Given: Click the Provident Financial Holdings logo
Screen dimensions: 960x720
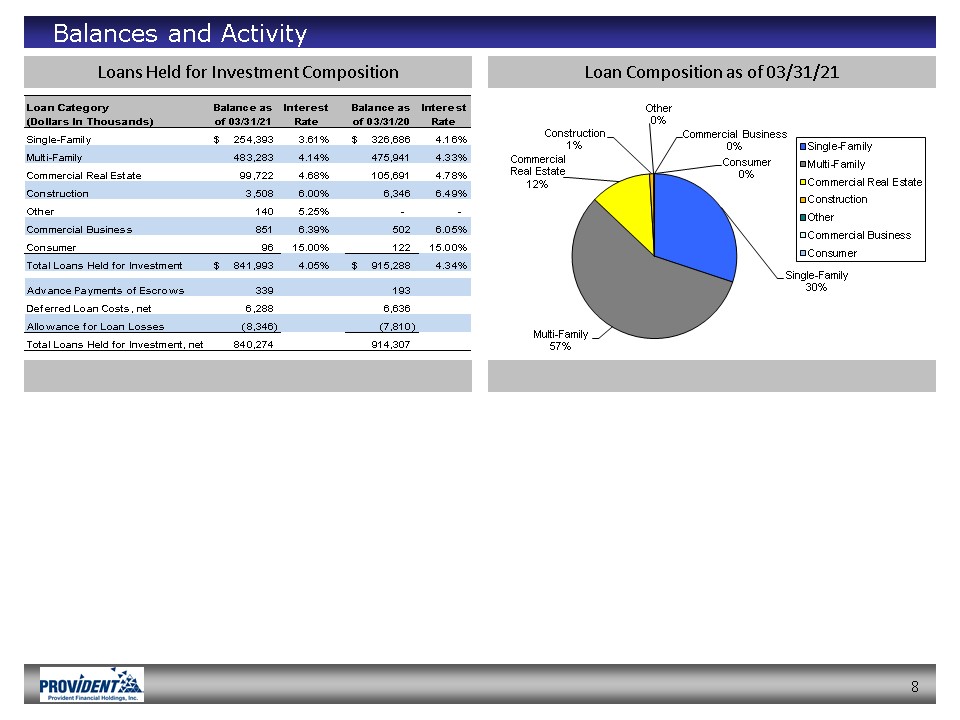Looking at the screenshot, I should pyautogui.click(x=91, y=685).
